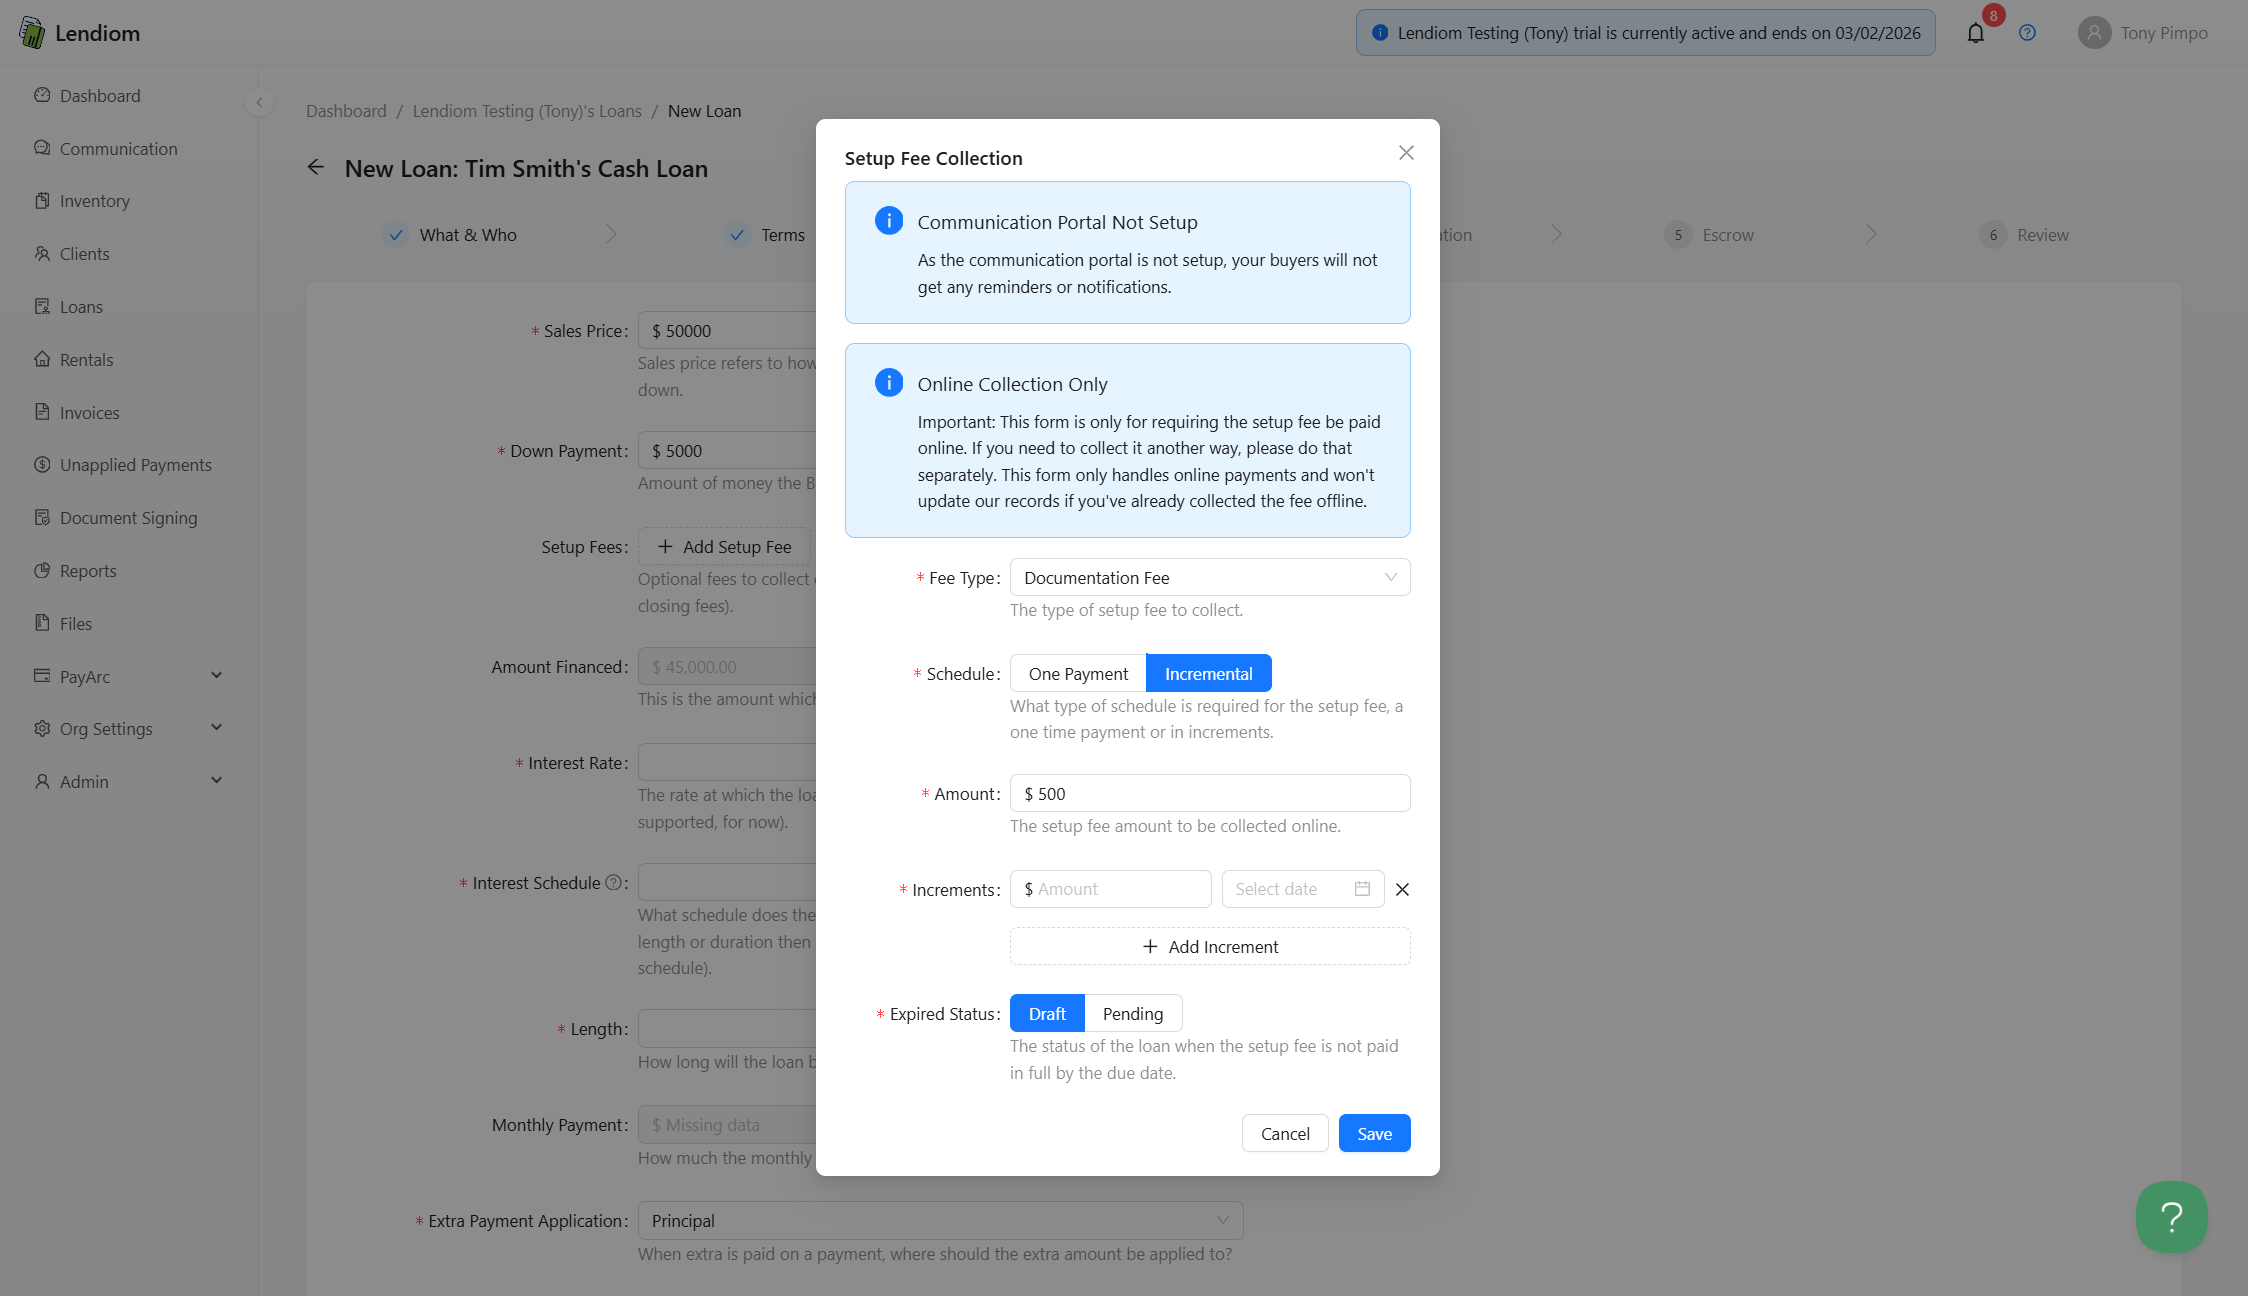Open Lendiom Testing (Tony)'s Loans breadcrumb
Screen dimensions: 2248x1296
click(x=527, y=111)
